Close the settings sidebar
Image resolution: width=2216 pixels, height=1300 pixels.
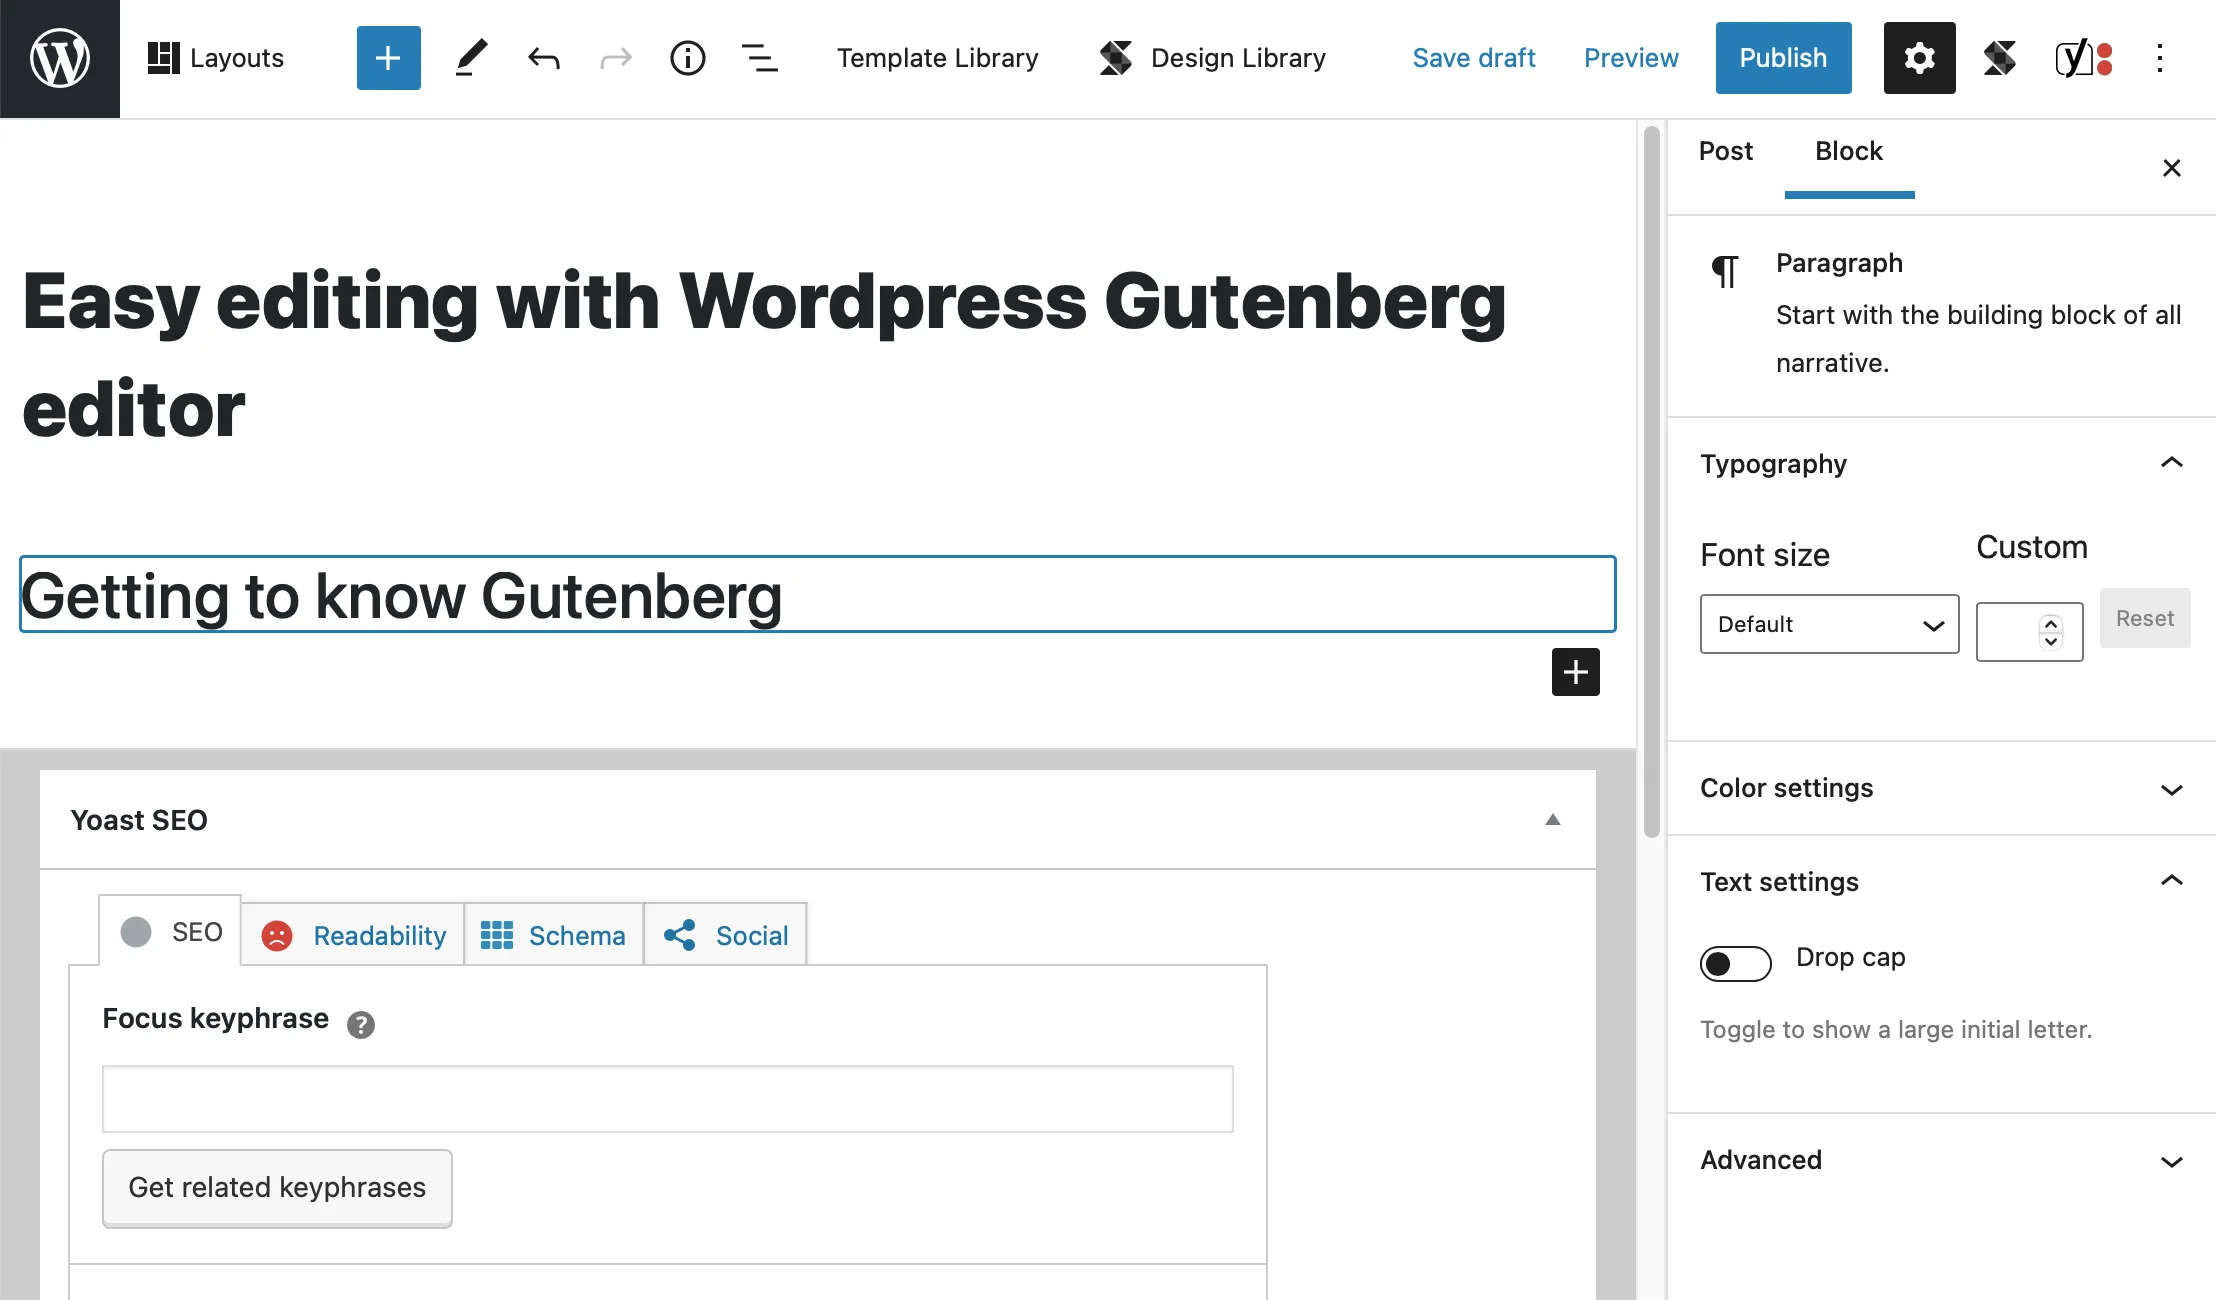pos(2172,167)
